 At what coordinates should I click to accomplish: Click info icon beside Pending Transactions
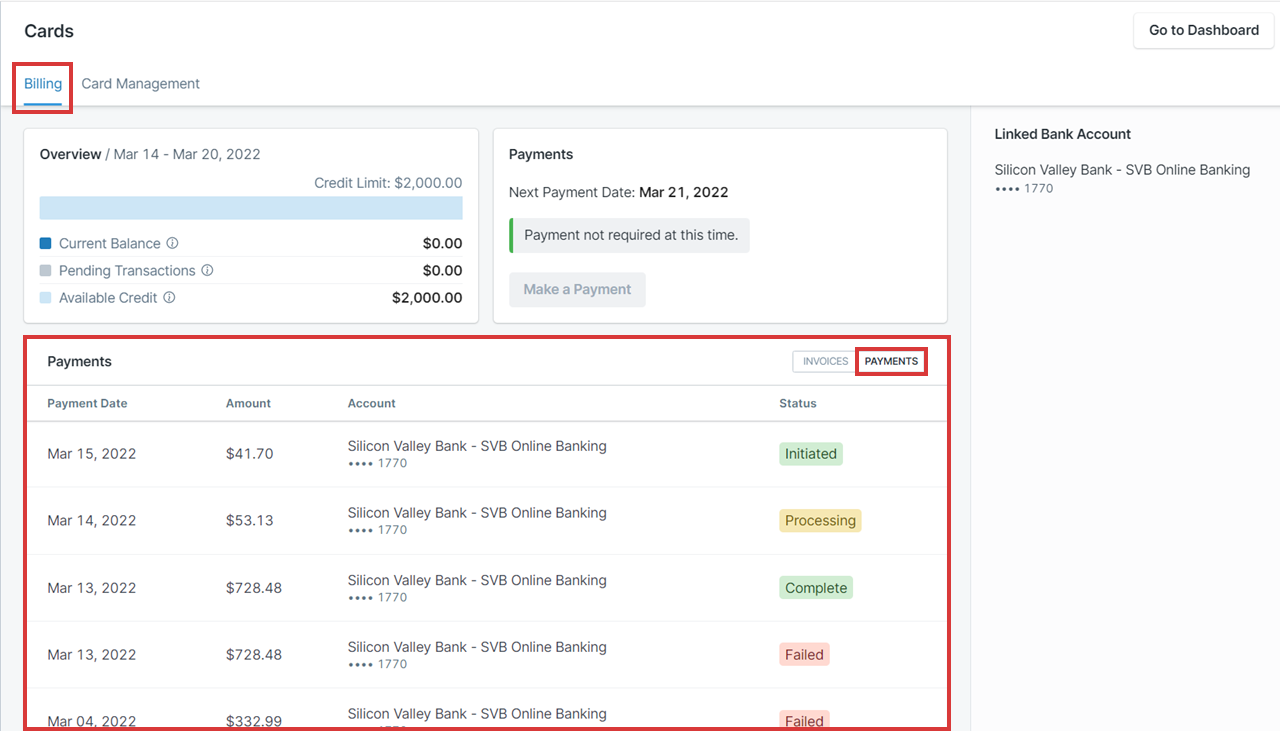(x=207, y=270)
